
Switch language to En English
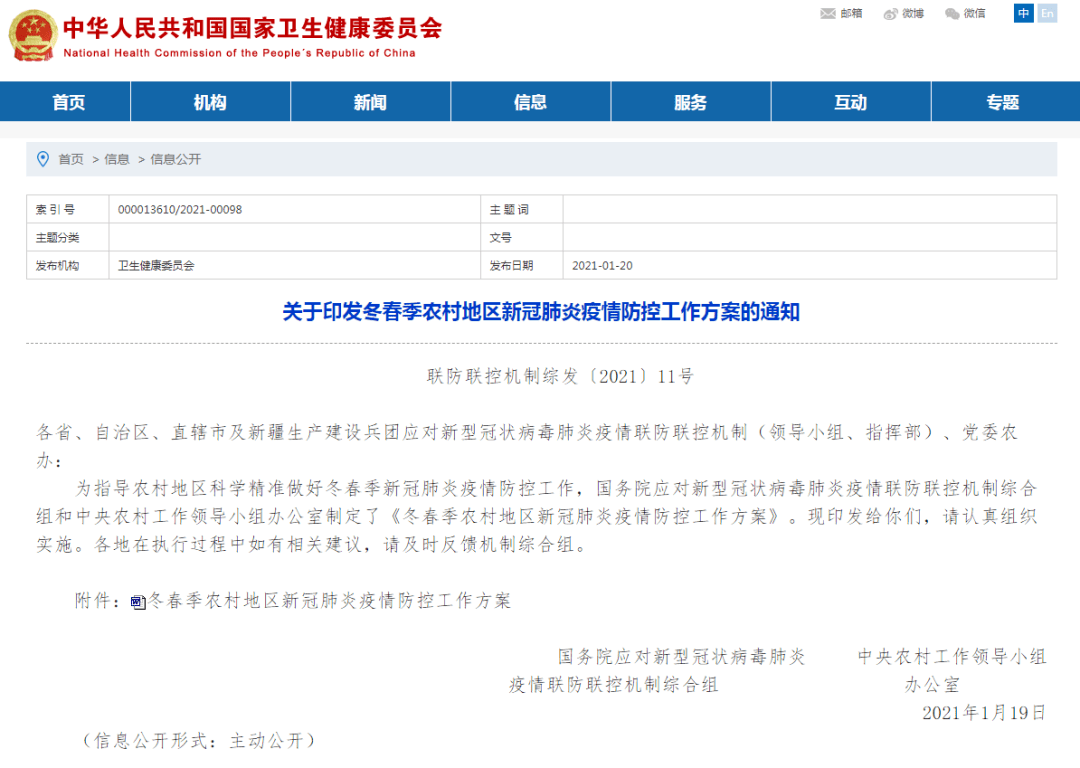coord(1046,13)
